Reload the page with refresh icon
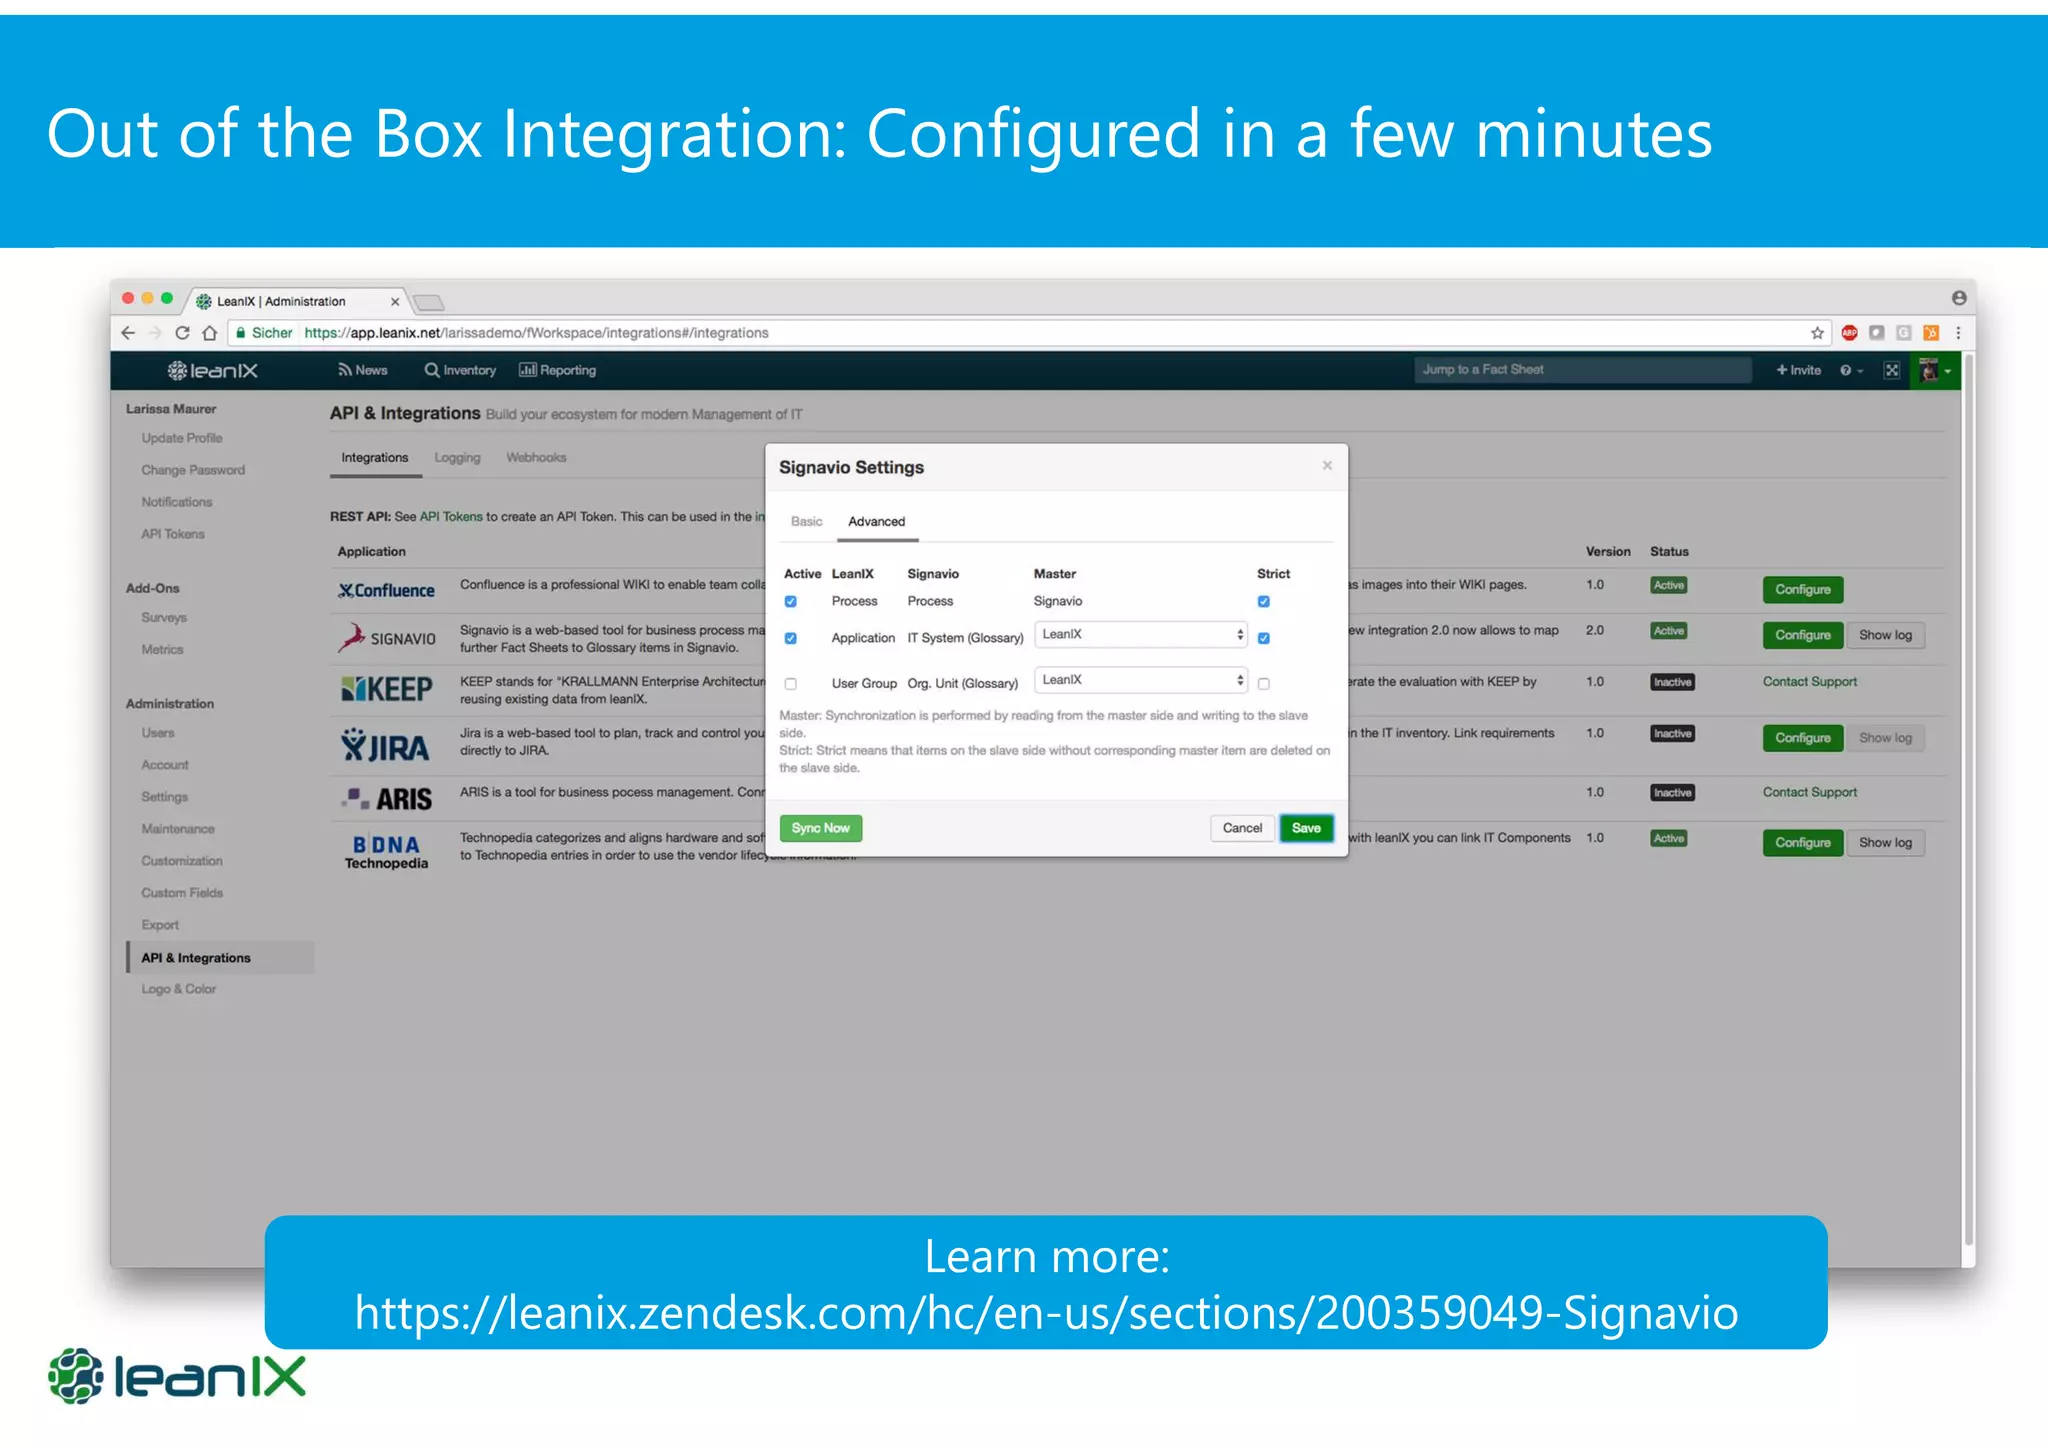 [x=182, y=333]
